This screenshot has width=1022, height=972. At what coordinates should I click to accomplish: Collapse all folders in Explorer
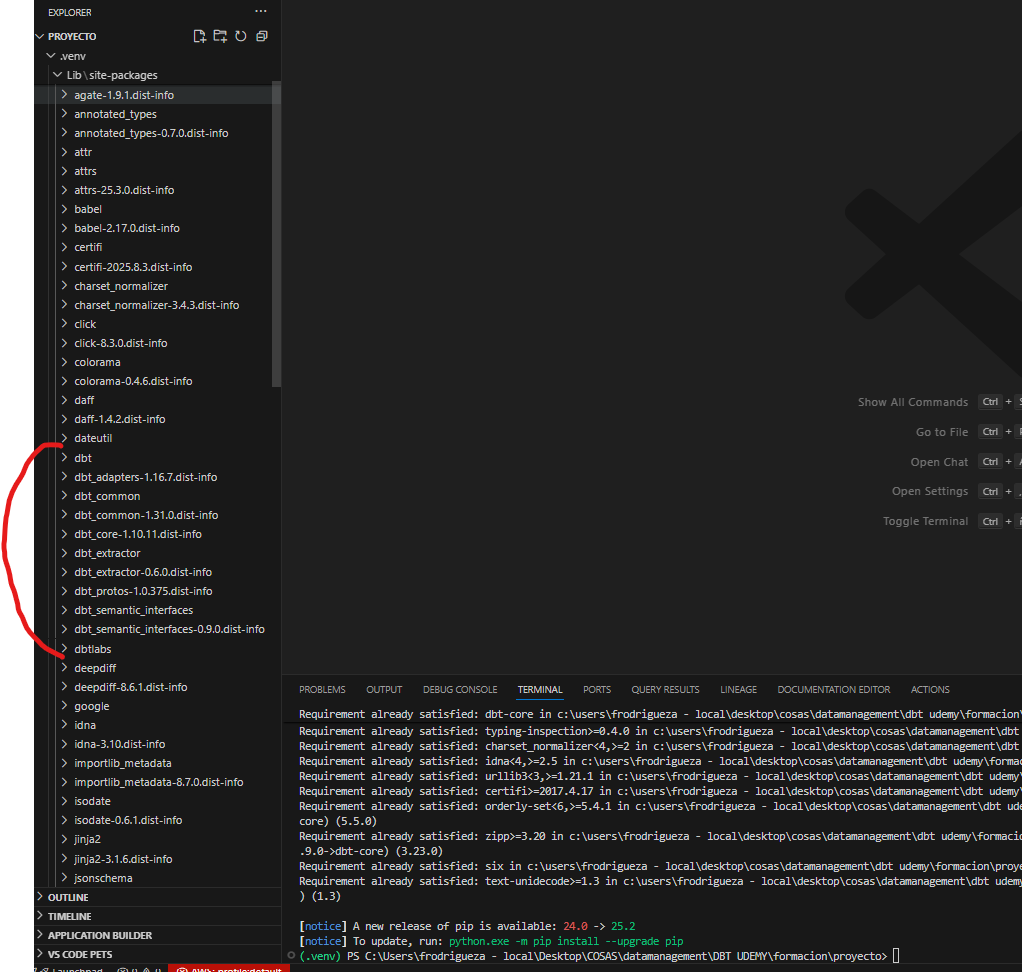(262, 36)
